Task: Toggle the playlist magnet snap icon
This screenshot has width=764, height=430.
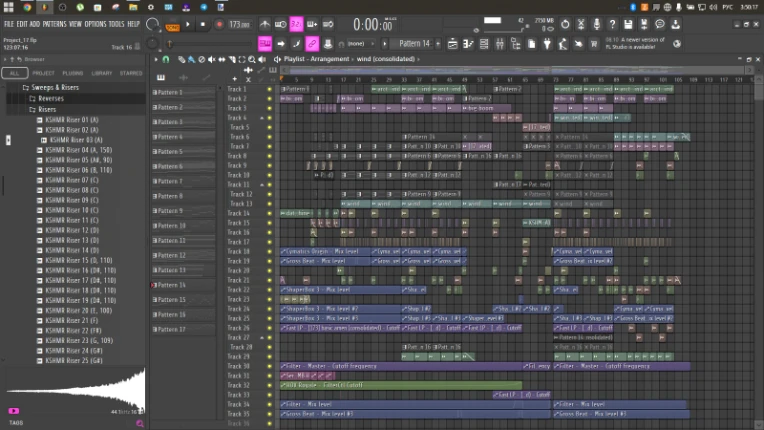Action: click(x=166, y=59)
